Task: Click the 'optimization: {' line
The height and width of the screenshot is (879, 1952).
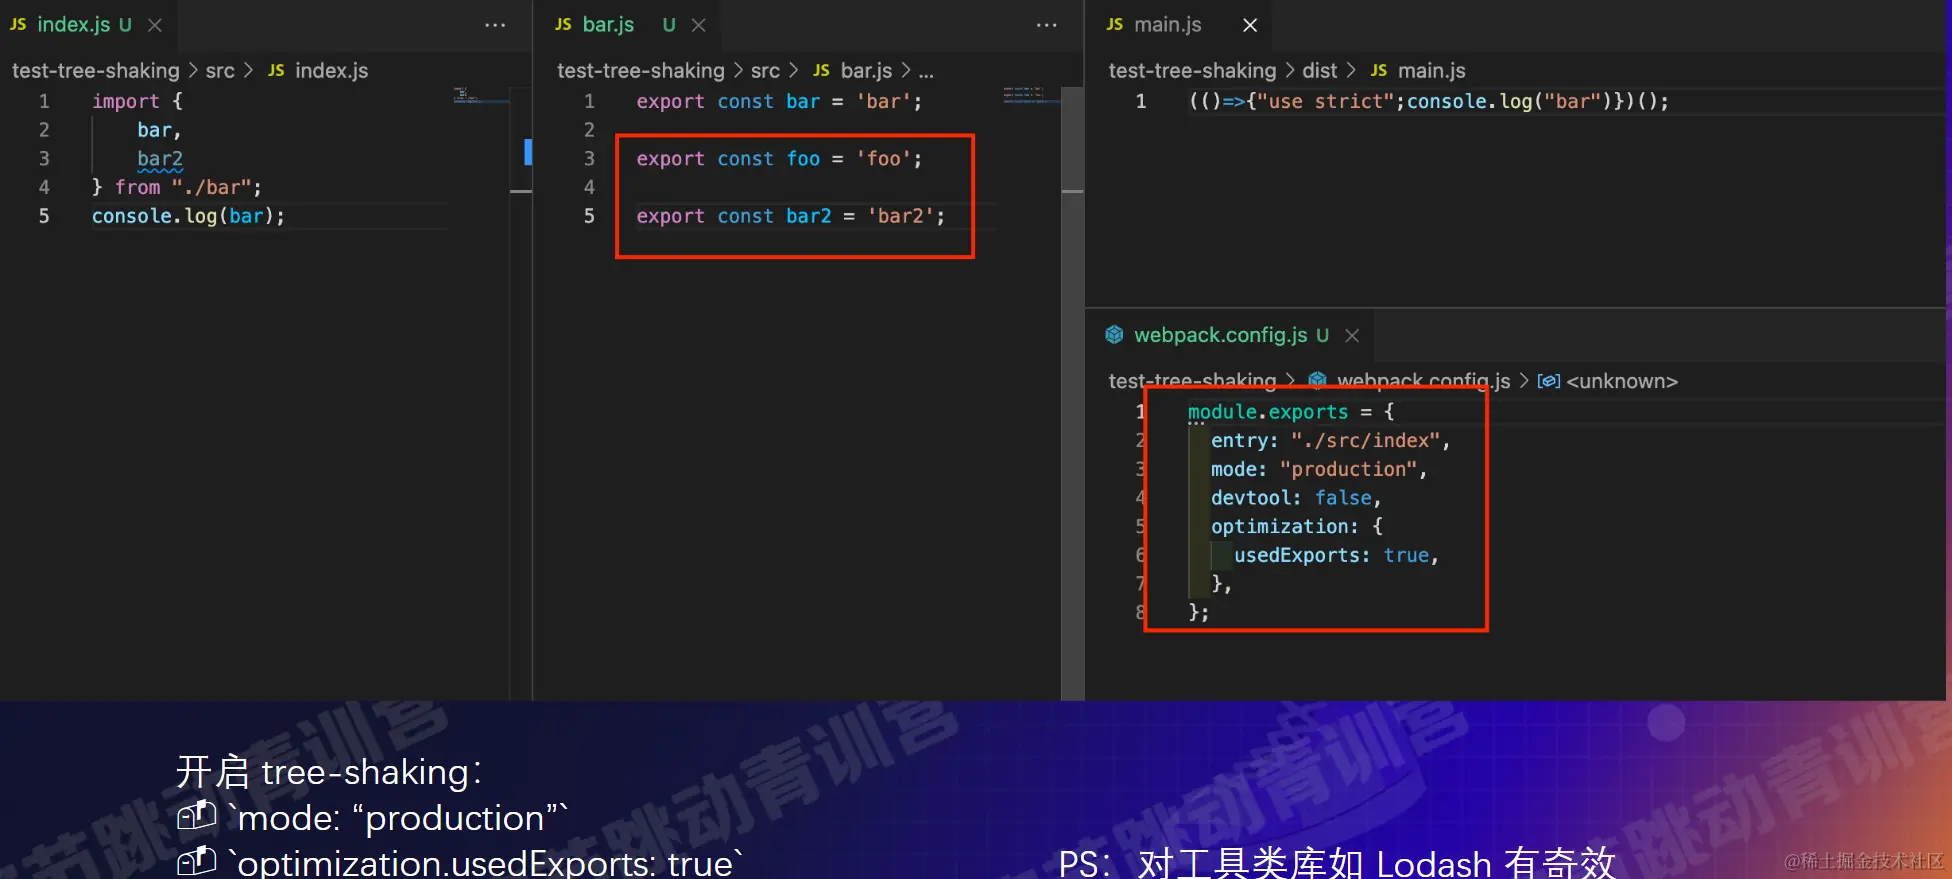Action: click(1297, 527)
